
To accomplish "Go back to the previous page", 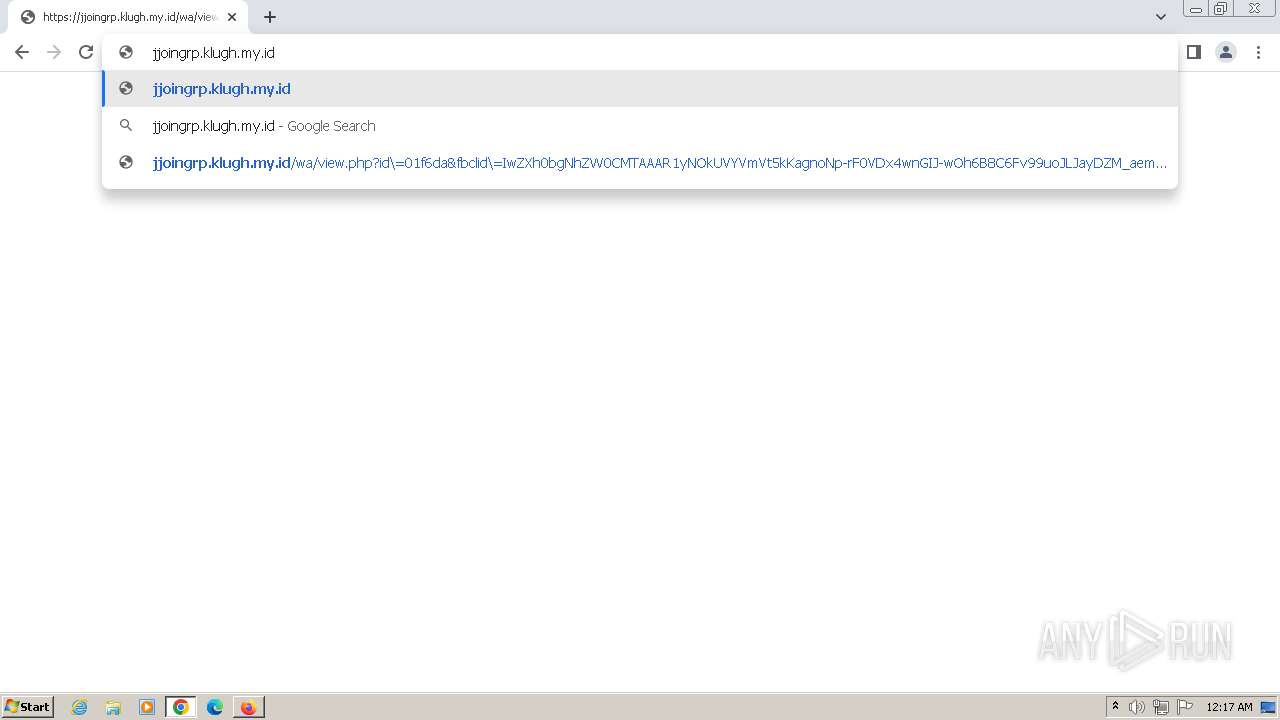I will tap(22, 52).
